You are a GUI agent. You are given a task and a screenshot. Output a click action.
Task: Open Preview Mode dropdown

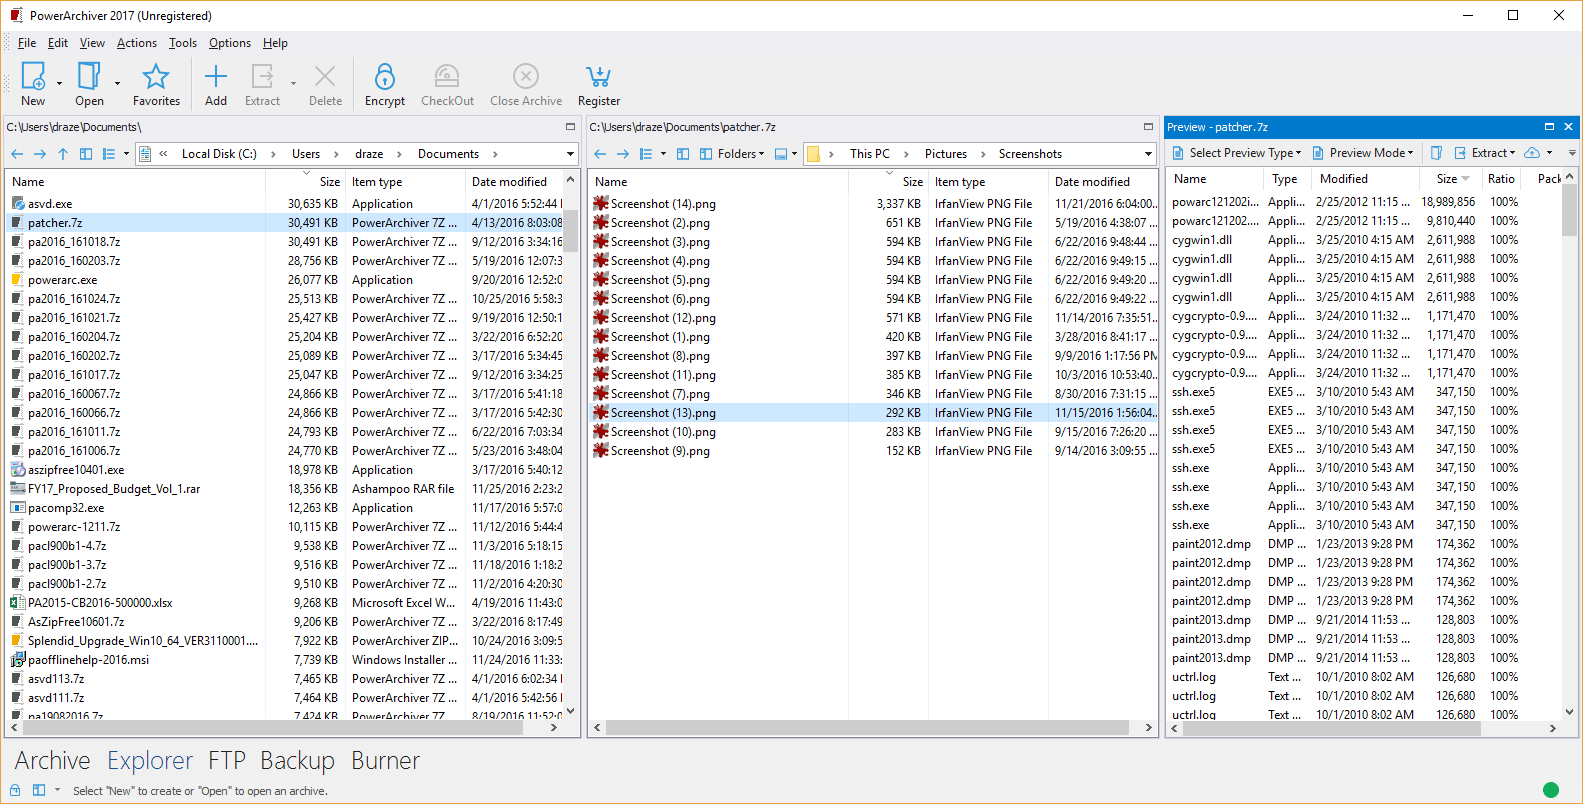(x=1363, y=153)
